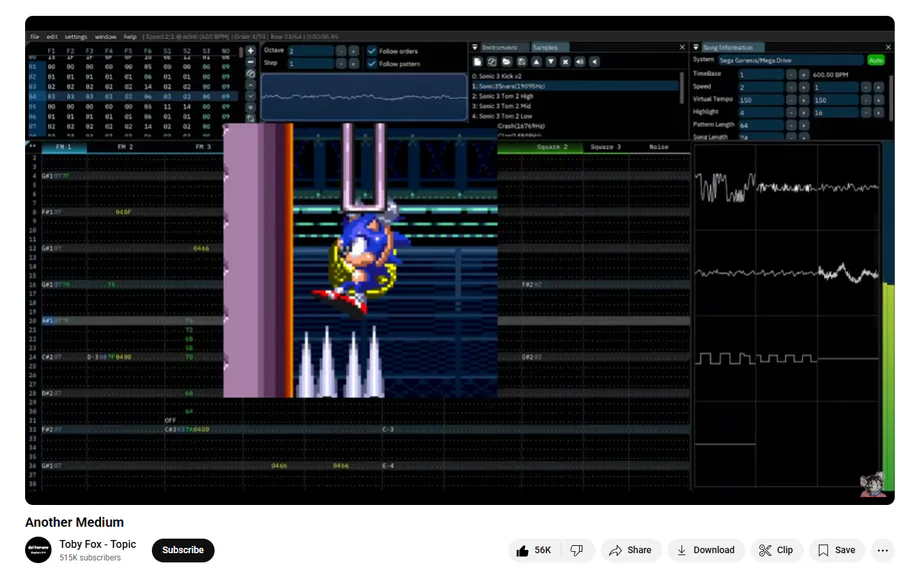900x569 pixels.
Task: Preview sample with the speaker icon
Action: click(580, 61)
